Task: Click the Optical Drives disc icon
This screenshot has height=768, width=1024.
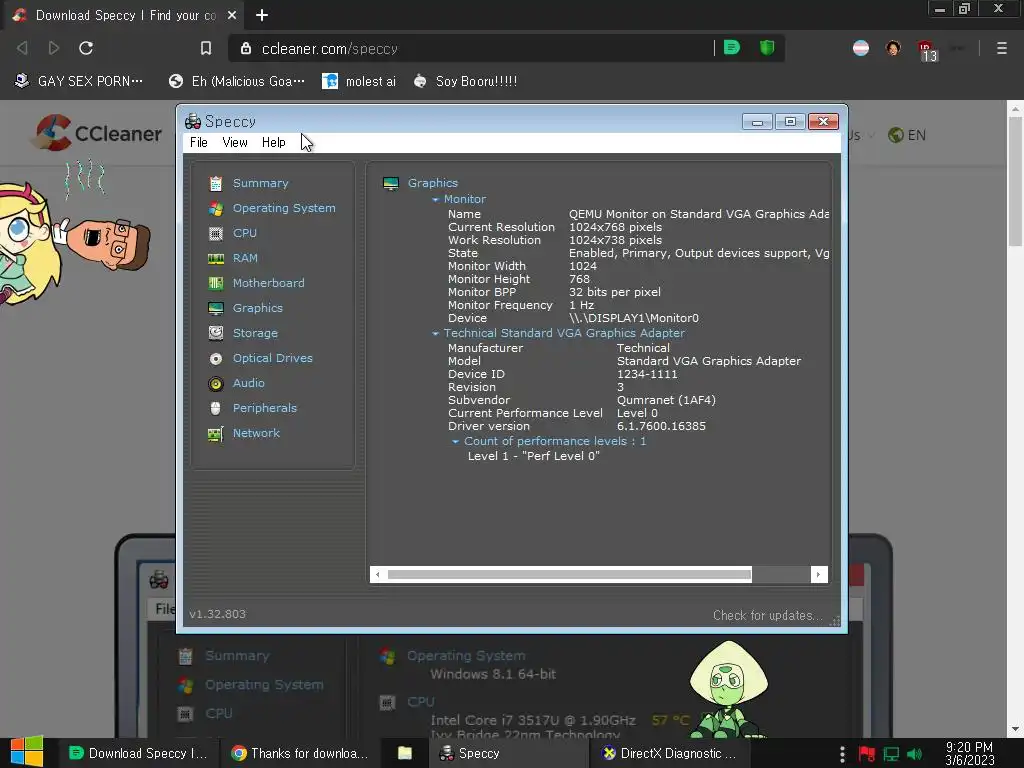Action: point(216,359)
